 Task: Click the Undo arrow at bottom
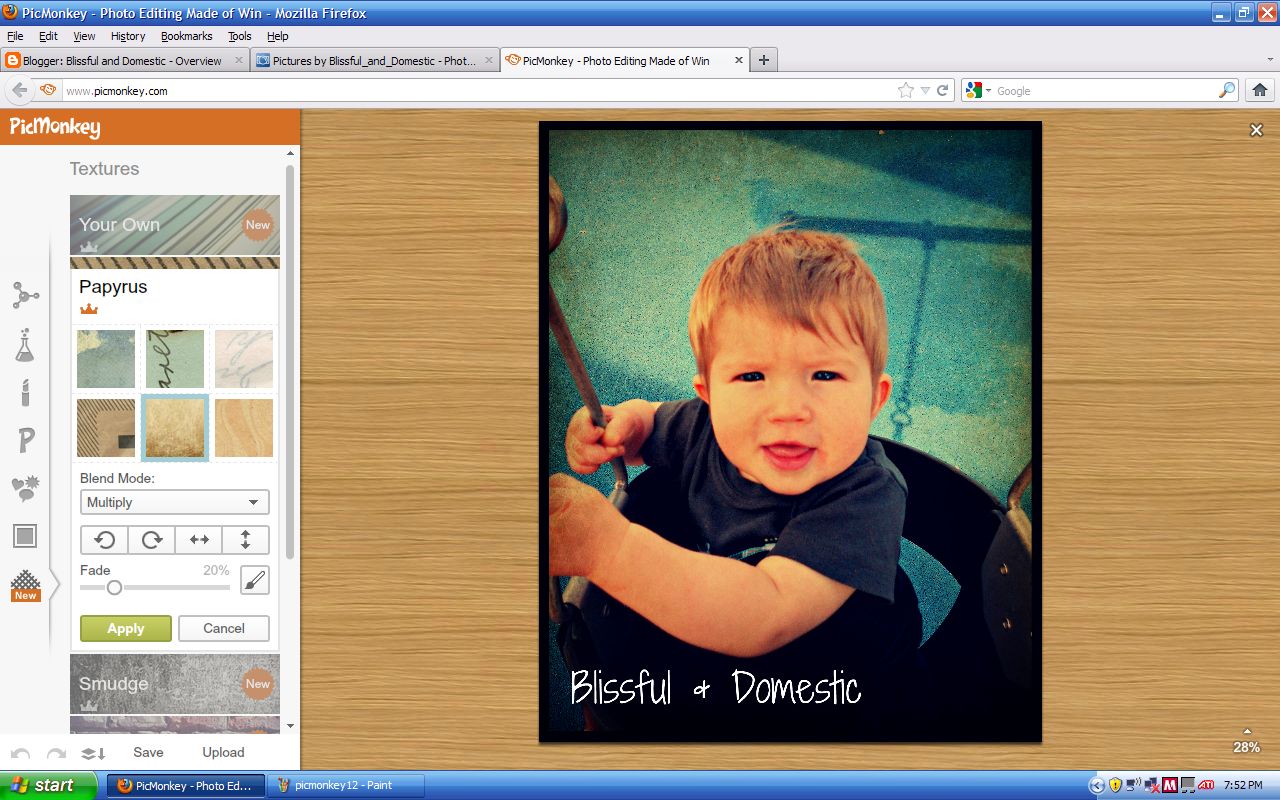pyautogui.click(x=21, y=753)
